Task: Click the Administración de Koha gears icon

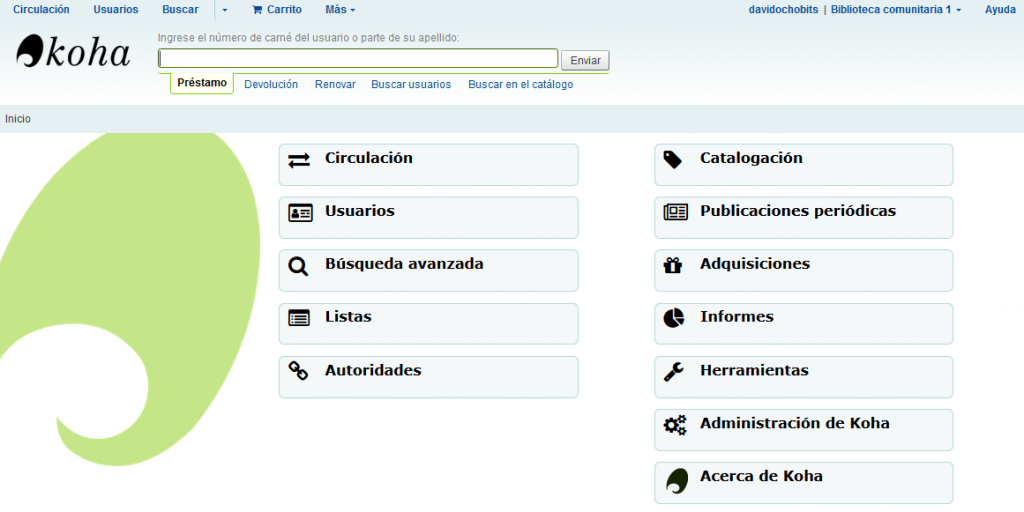Action: pos(675,425)
